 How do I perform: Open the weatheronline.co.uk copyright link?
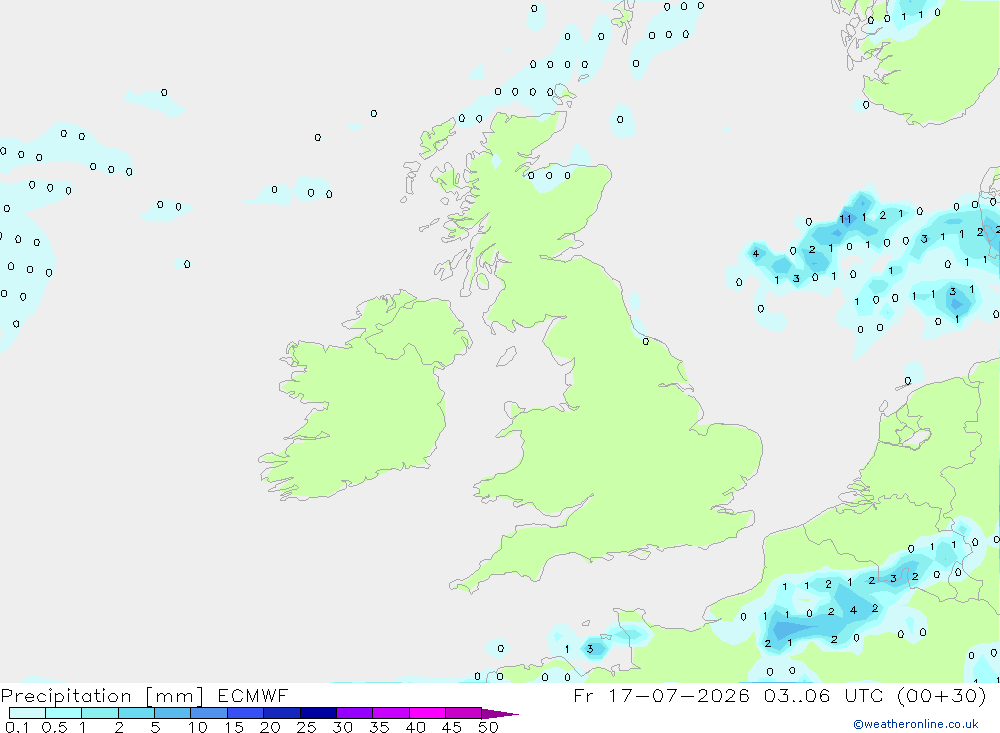[916, 724]
